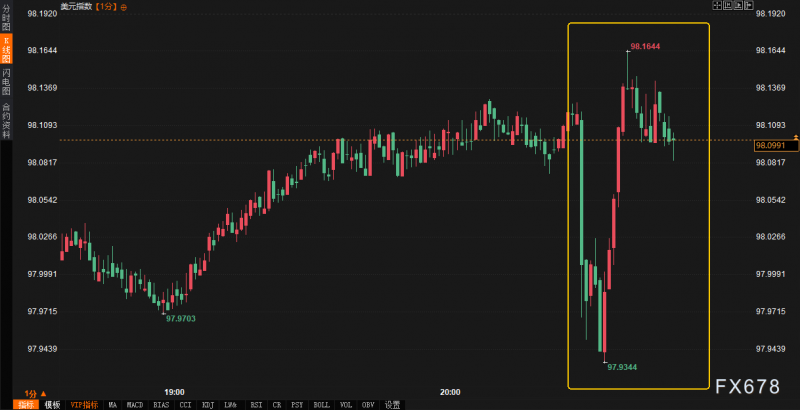Apply the LW& indicator
The image size is (800, 410).
pyautogui.click(x=232, y=405)
